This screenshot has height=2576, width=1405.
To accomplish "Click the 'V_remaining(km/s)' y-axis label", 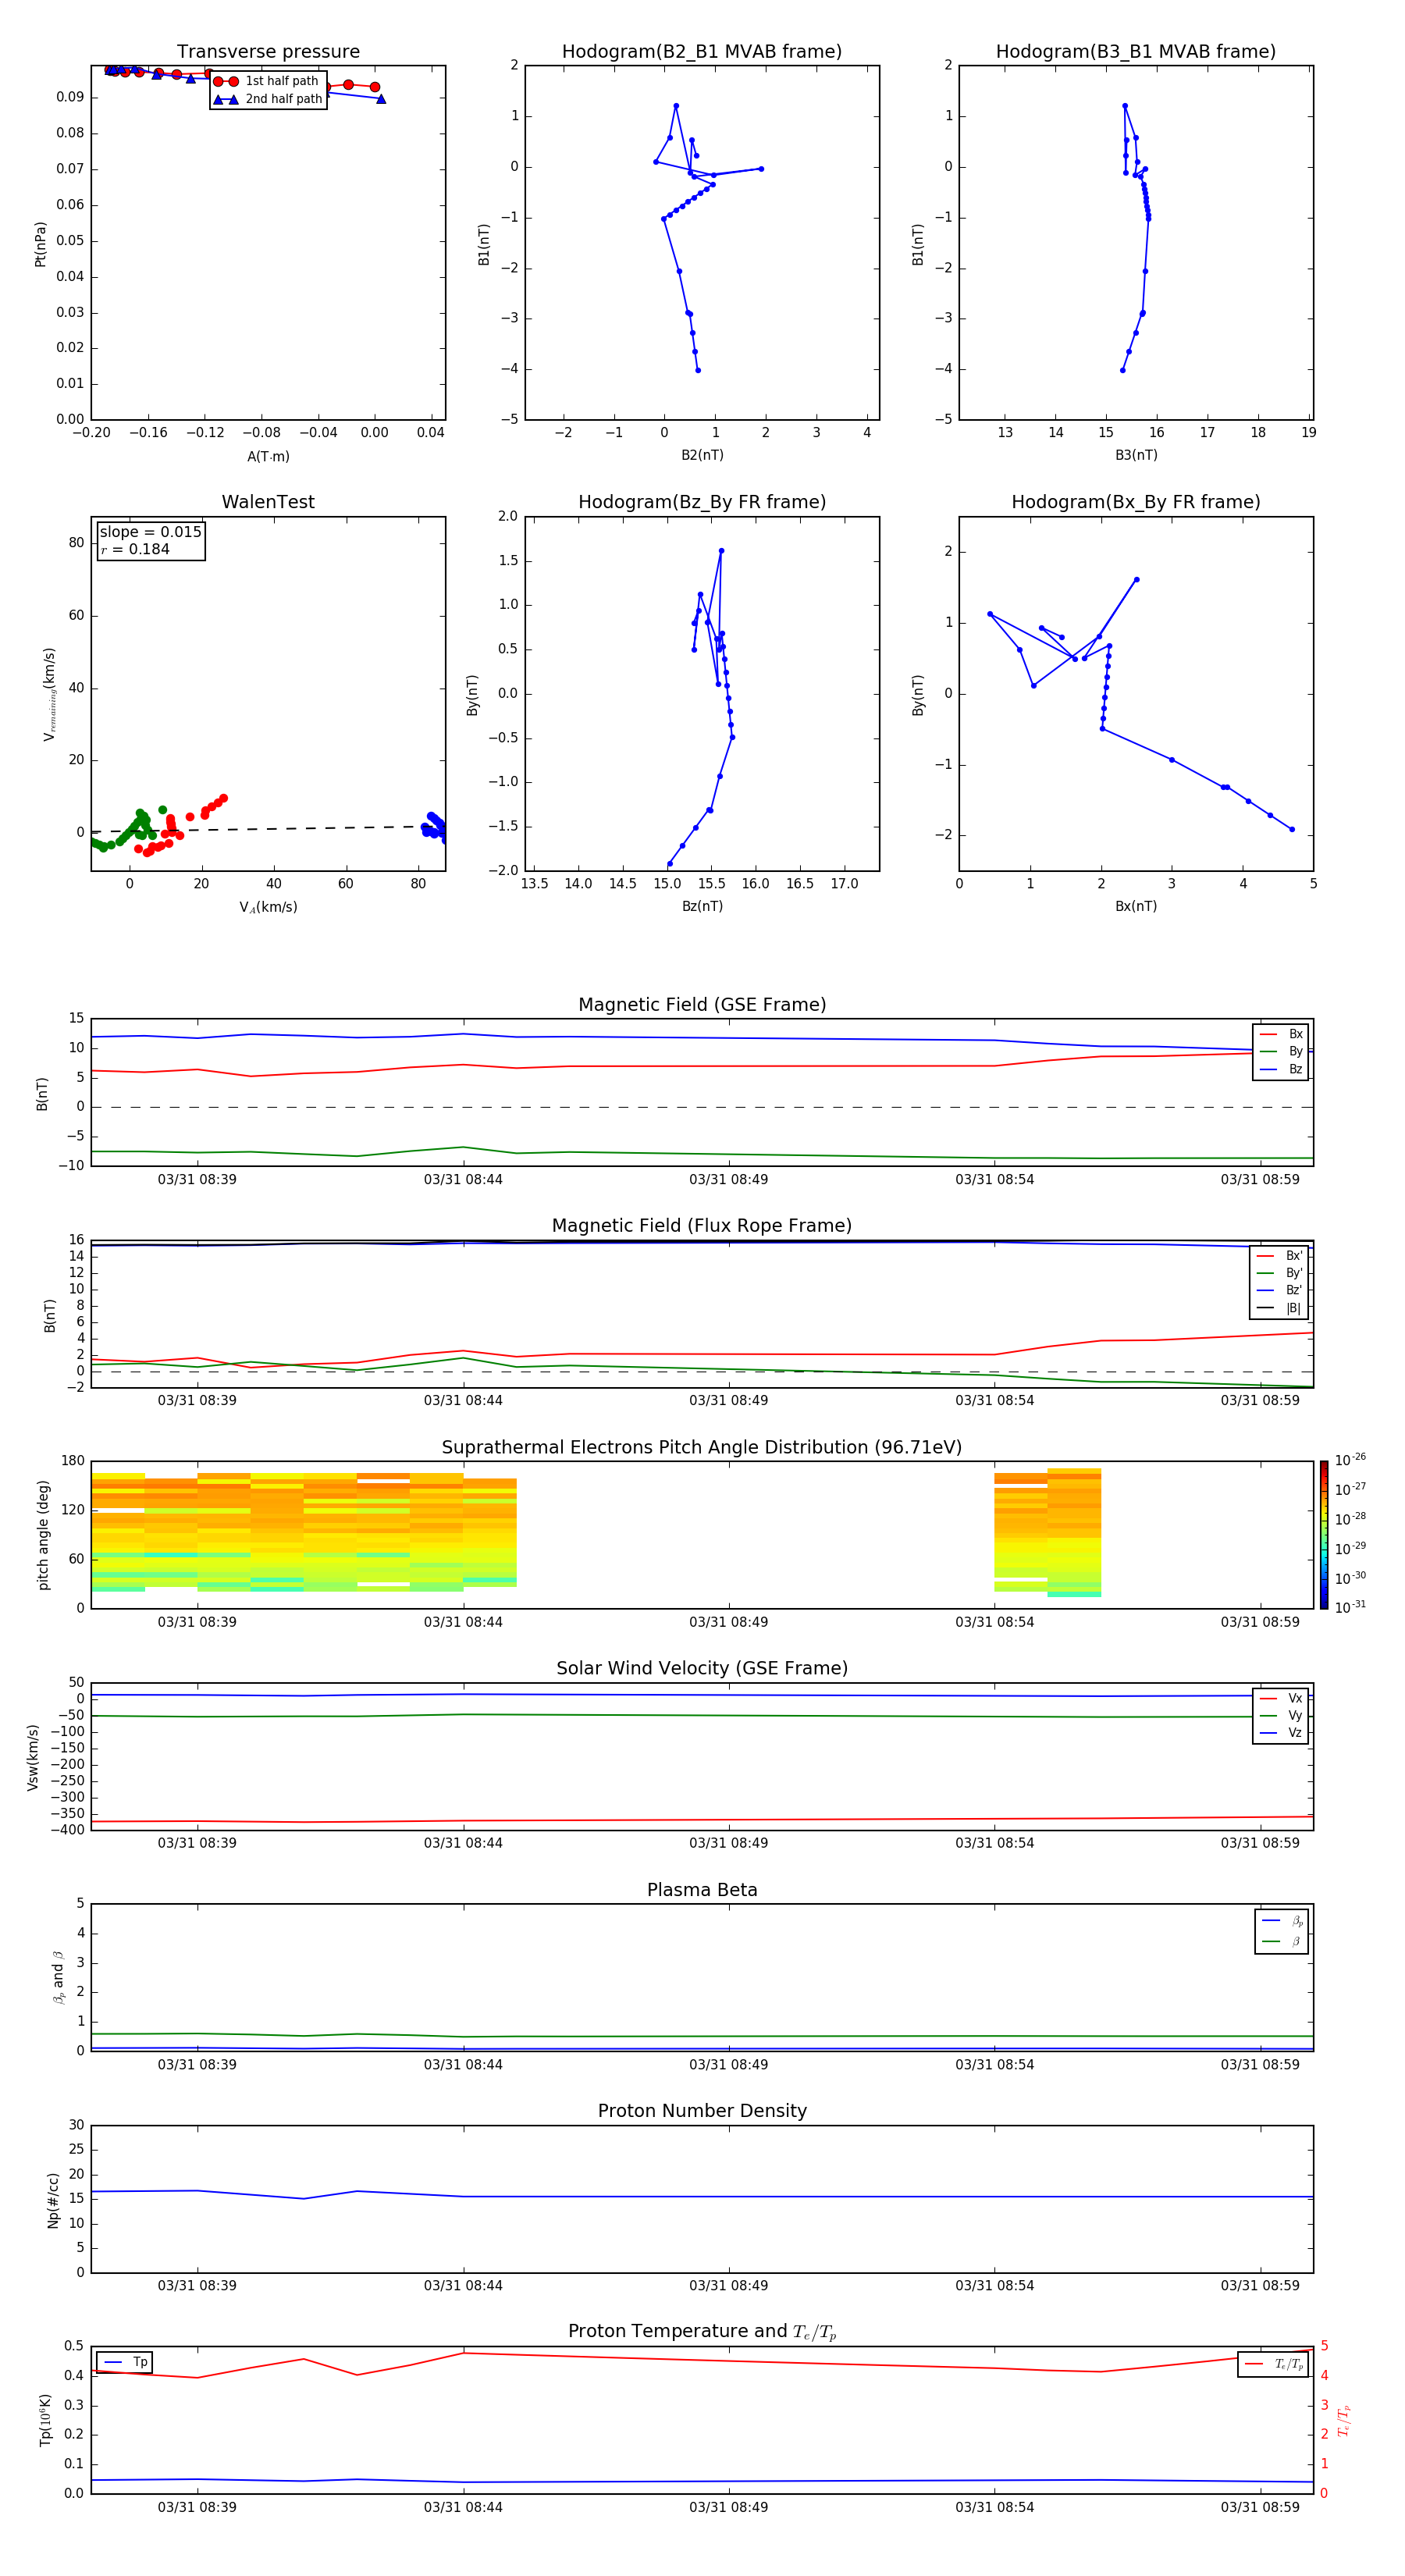I will [49, 694].
